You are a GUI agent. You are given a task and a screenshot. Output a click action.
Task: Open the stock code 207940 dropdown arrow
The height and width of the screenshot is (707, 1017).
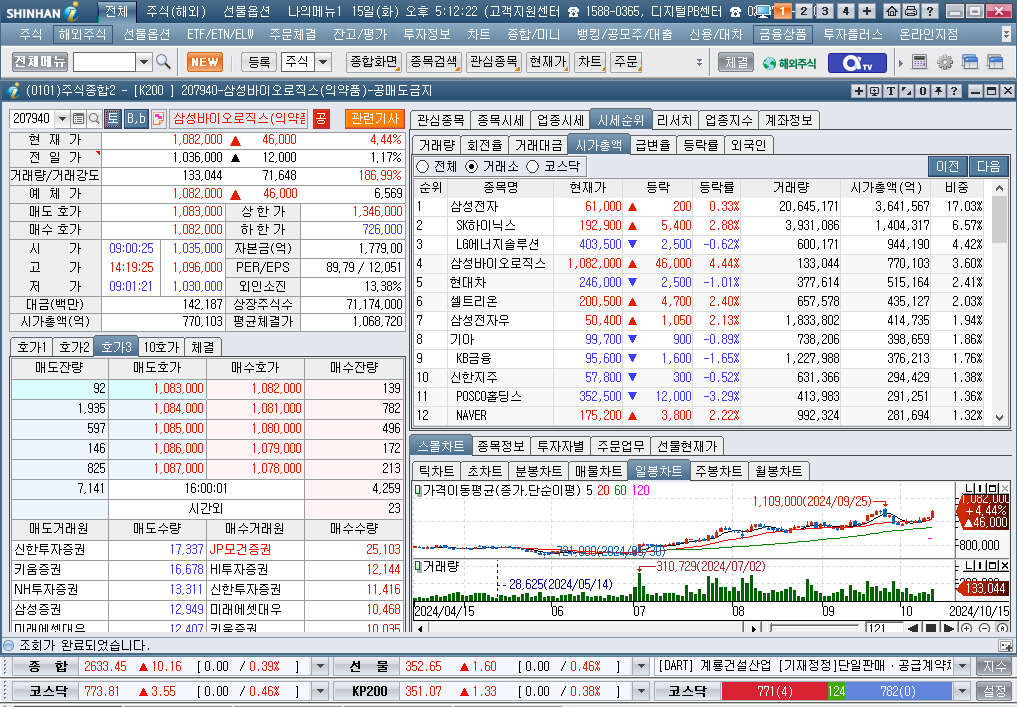tap(62, 119)
